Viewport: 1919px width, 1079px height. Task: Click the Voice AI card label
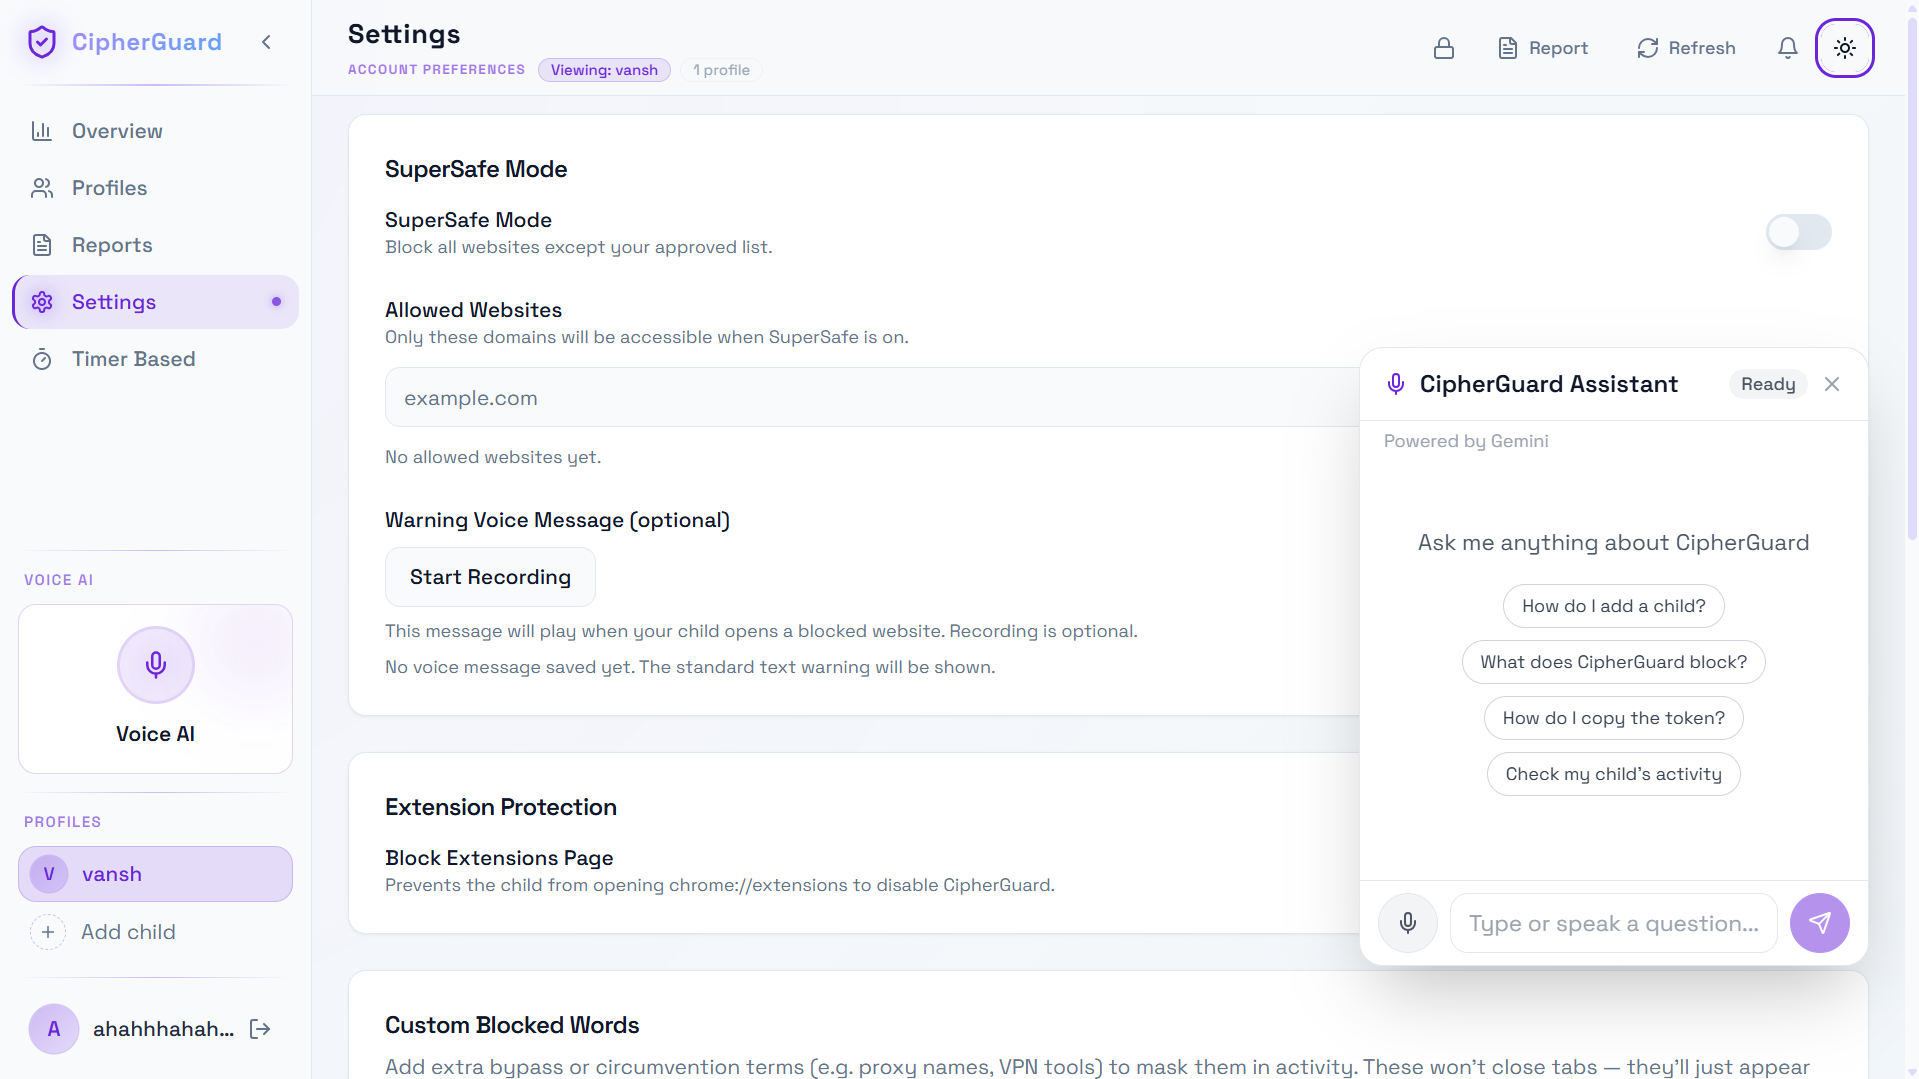click(x=156, y=734)
